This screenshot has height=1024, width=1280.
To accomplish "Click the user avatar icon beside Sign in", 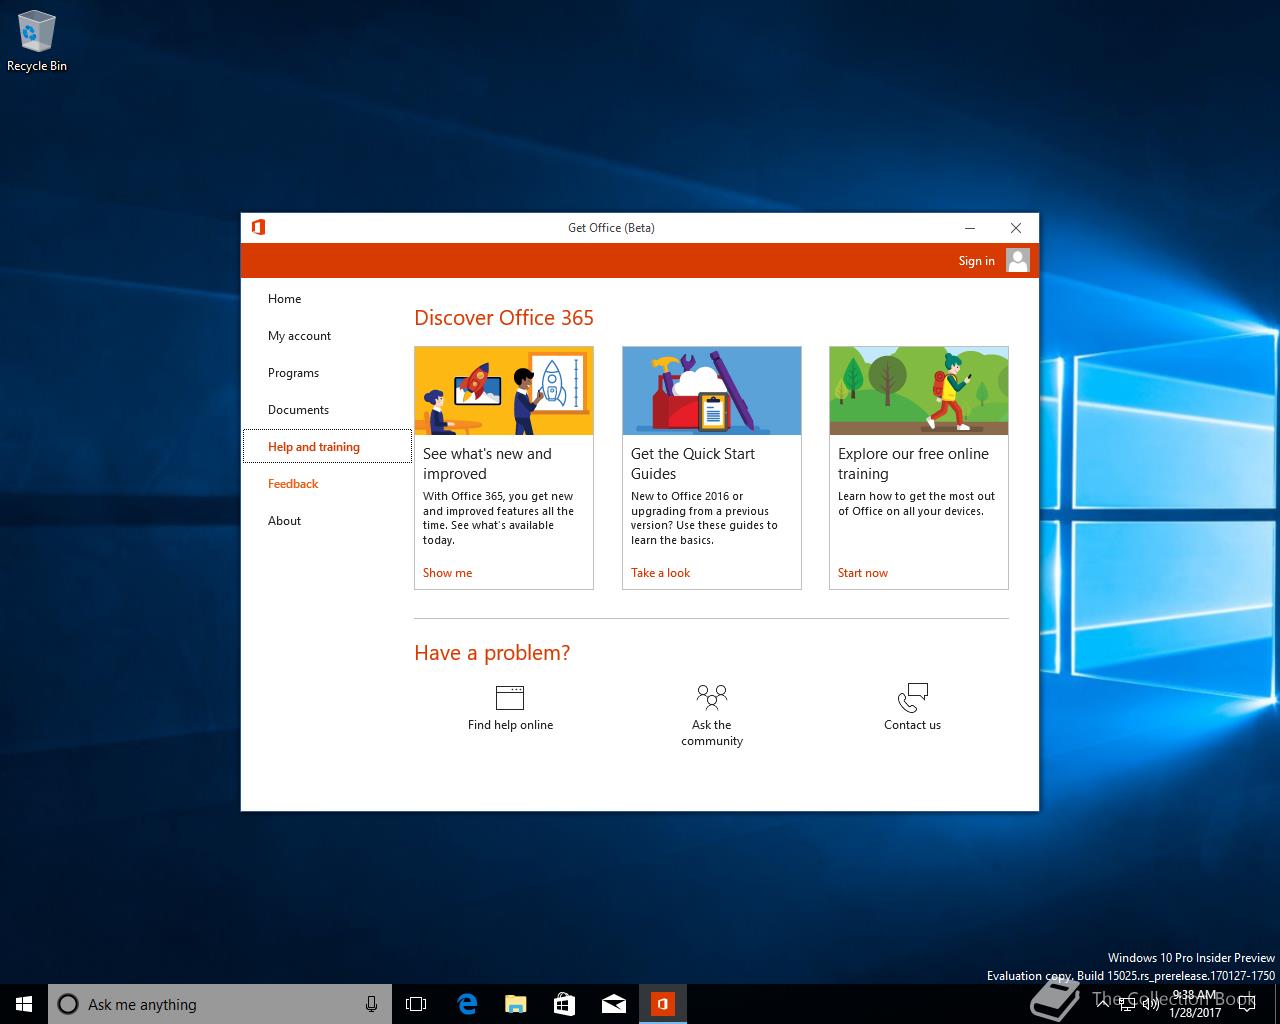I will (x=1018, y=260).
